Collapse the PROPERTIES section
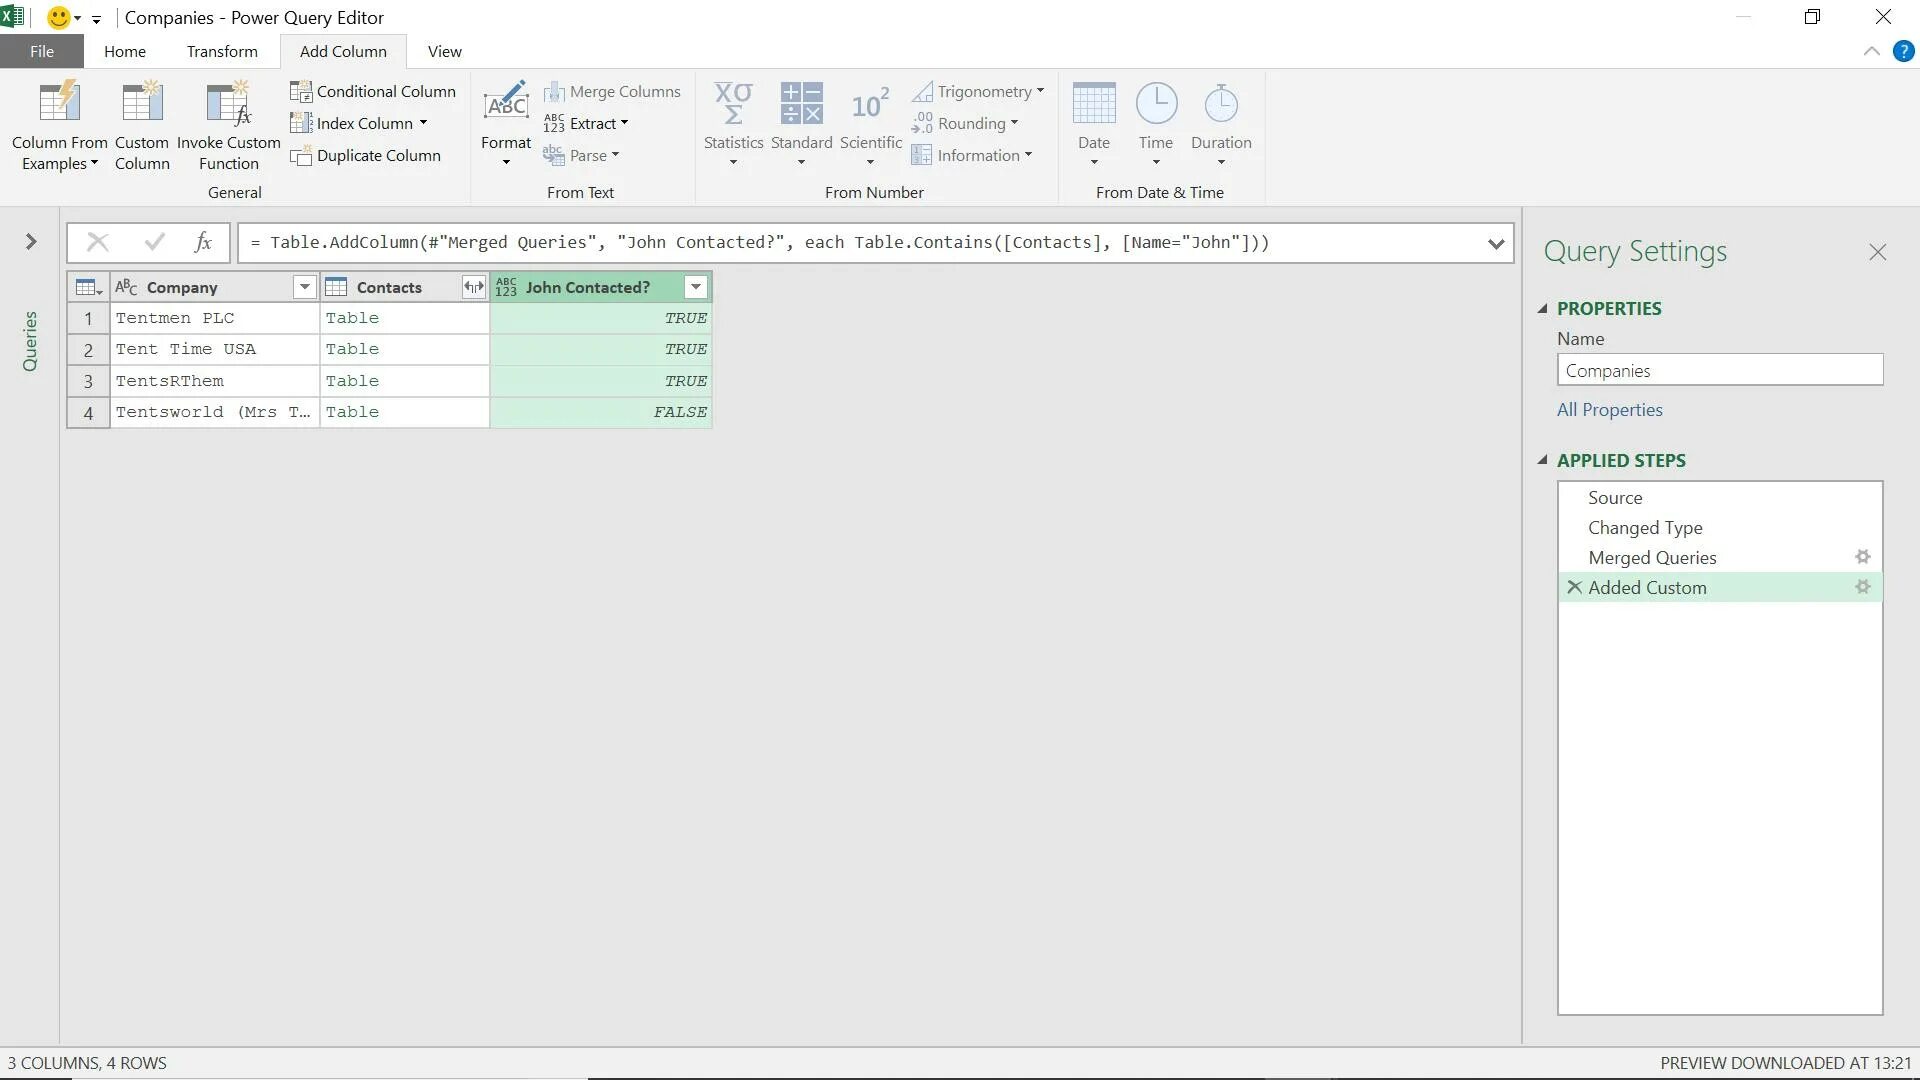 [1542, 309]
